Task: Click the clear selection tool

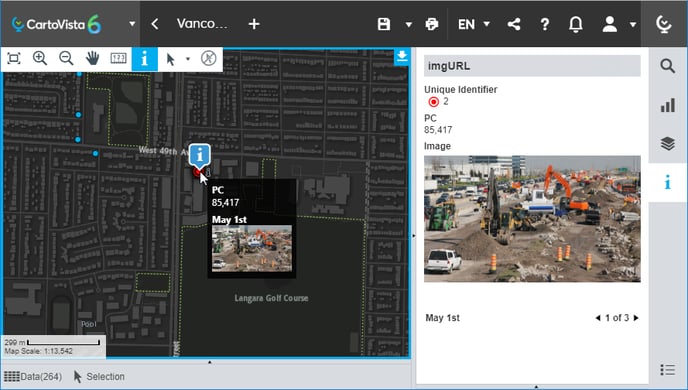Action: pos(208,58)
